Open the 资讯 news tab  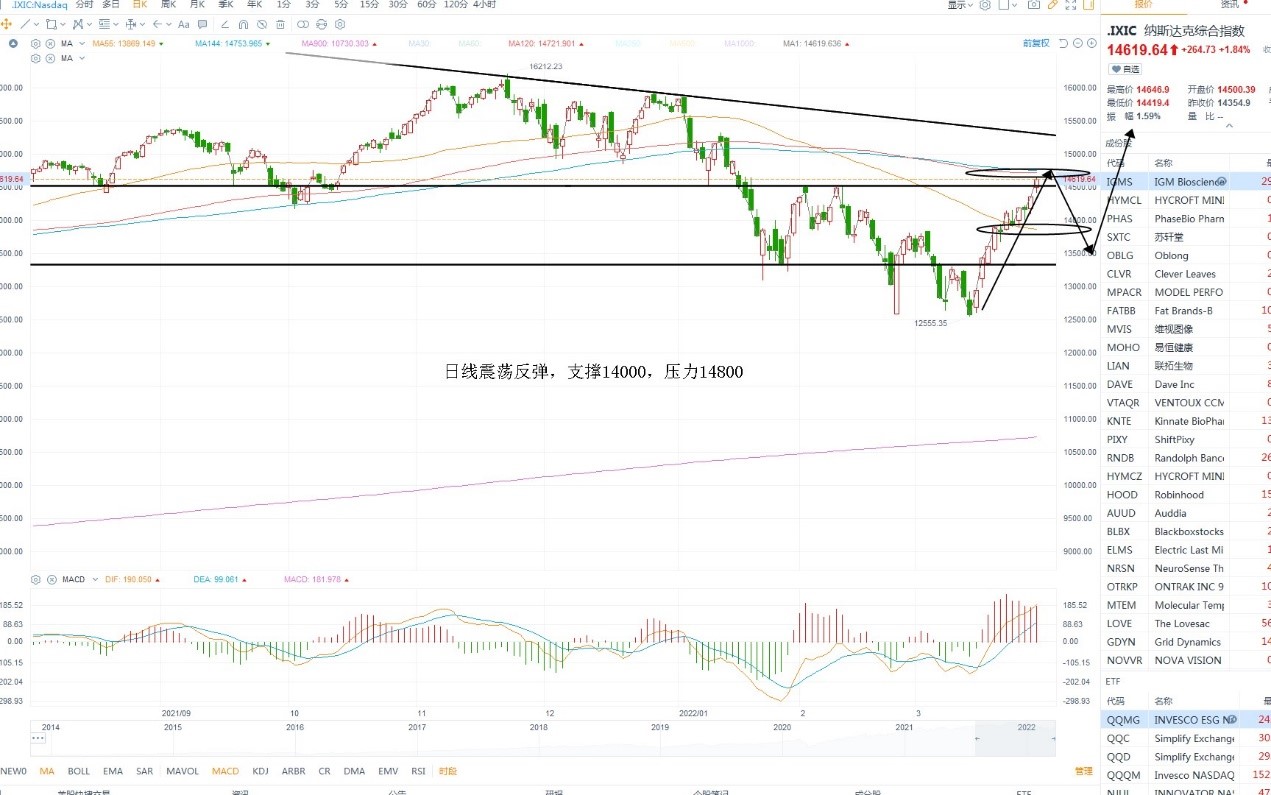(1232, 5)
